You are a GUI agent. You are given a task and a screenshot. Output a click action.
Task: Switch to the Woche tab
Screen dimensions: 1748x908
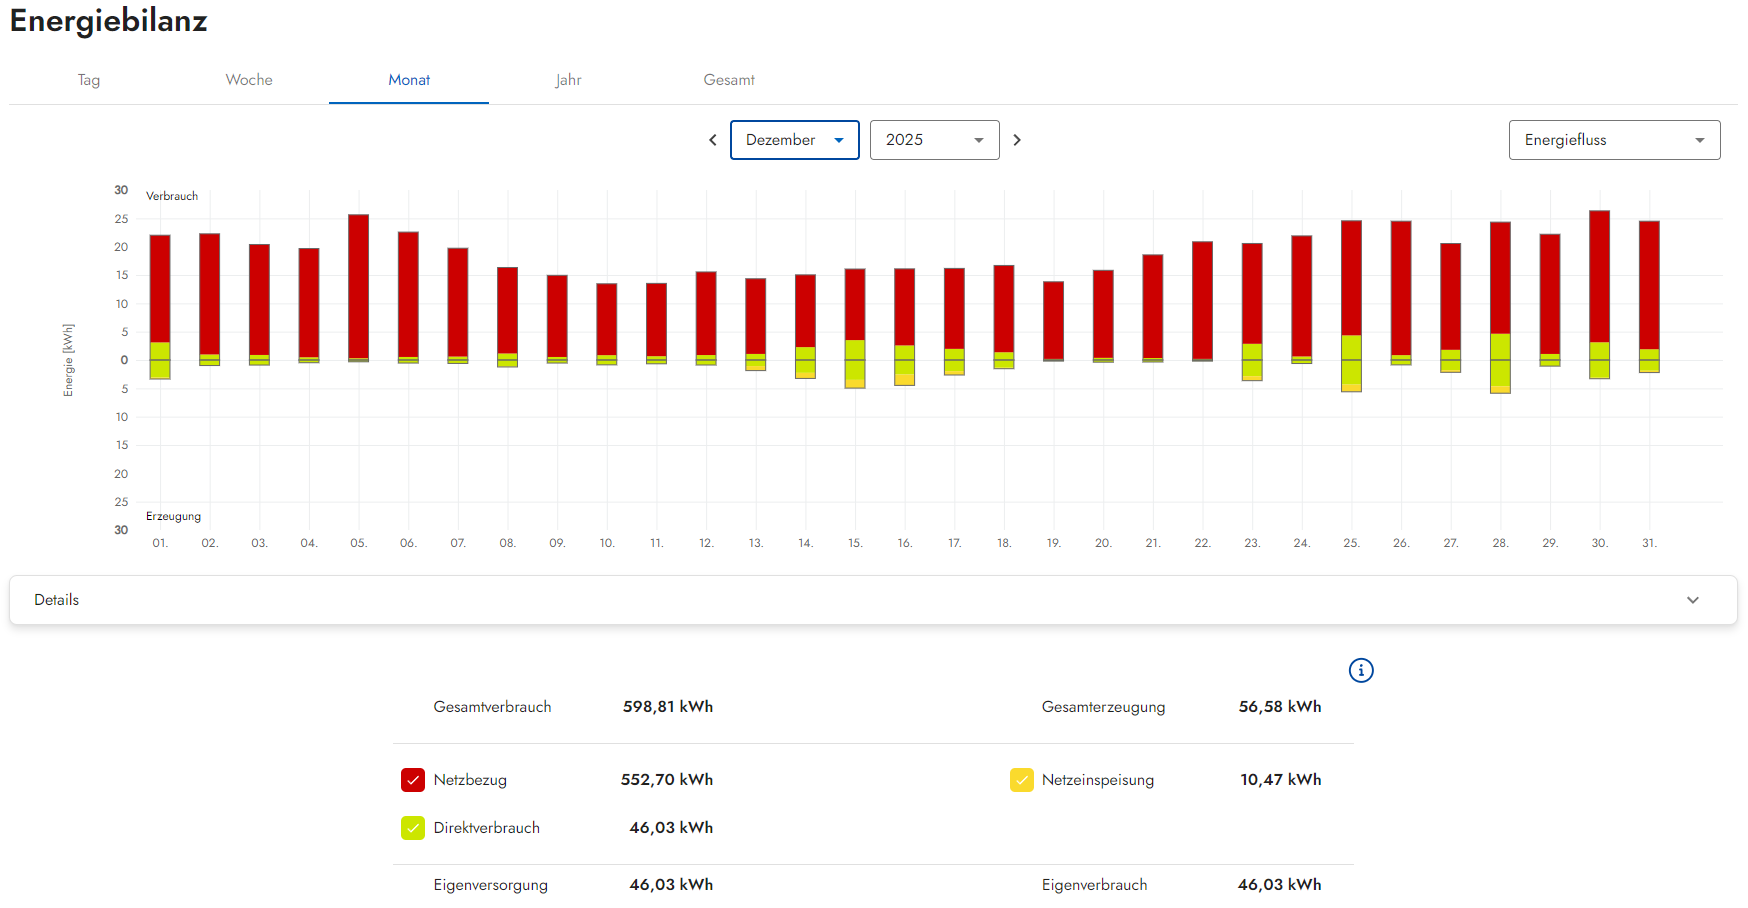pyautogui.click(x=249, y=80)
